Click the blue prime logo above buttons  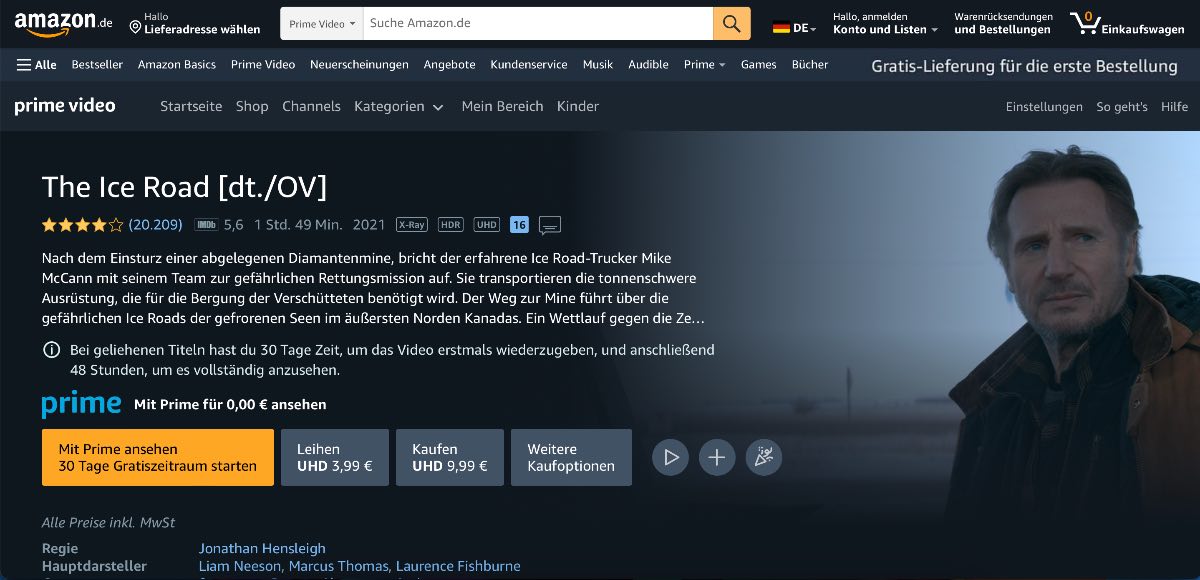(x=82, y=404)
